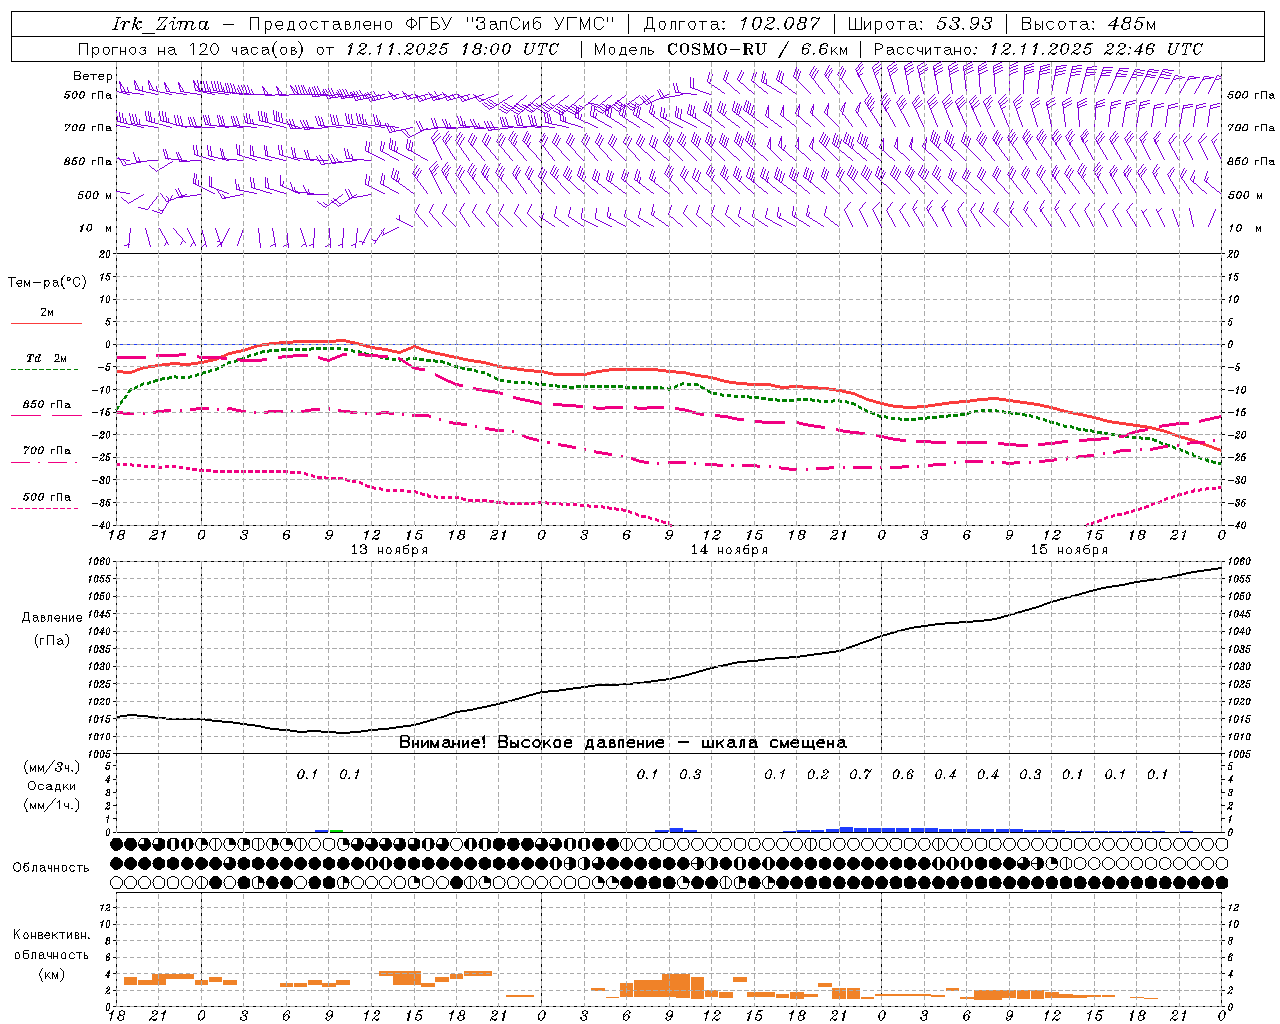
Task: Select the 500 м wind level label on left
Action: pyautogui.click(x=95, y=195)
